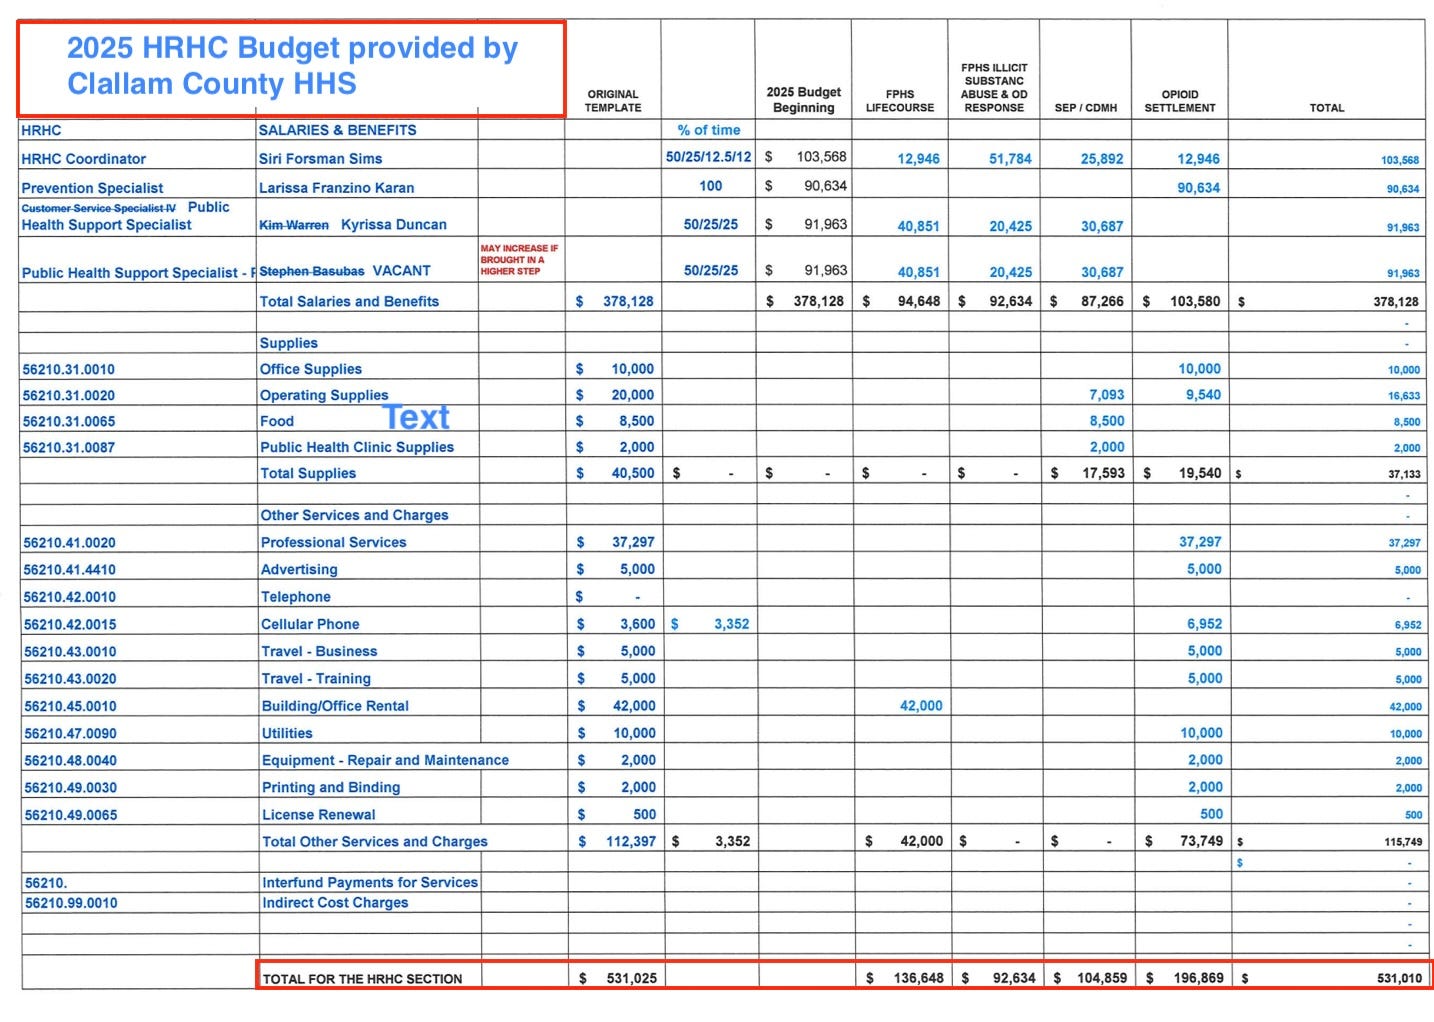Select "Public Health Clinic Supplies" row label

(357, 447)
